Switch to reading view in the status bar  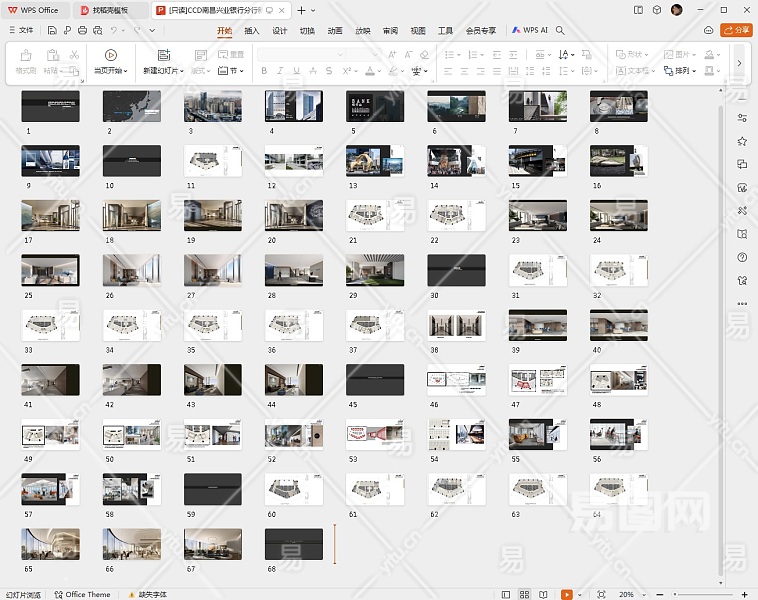point(545,594)
